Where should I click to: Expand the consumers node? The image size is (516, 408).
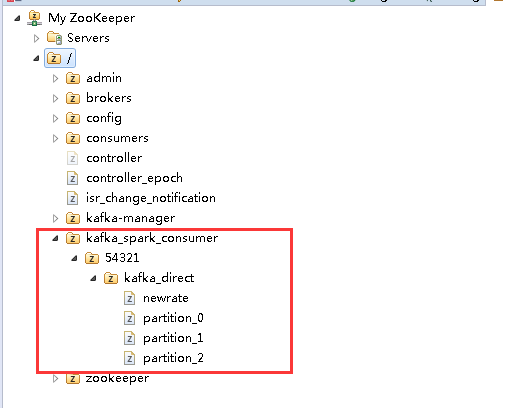coord(55,138)
